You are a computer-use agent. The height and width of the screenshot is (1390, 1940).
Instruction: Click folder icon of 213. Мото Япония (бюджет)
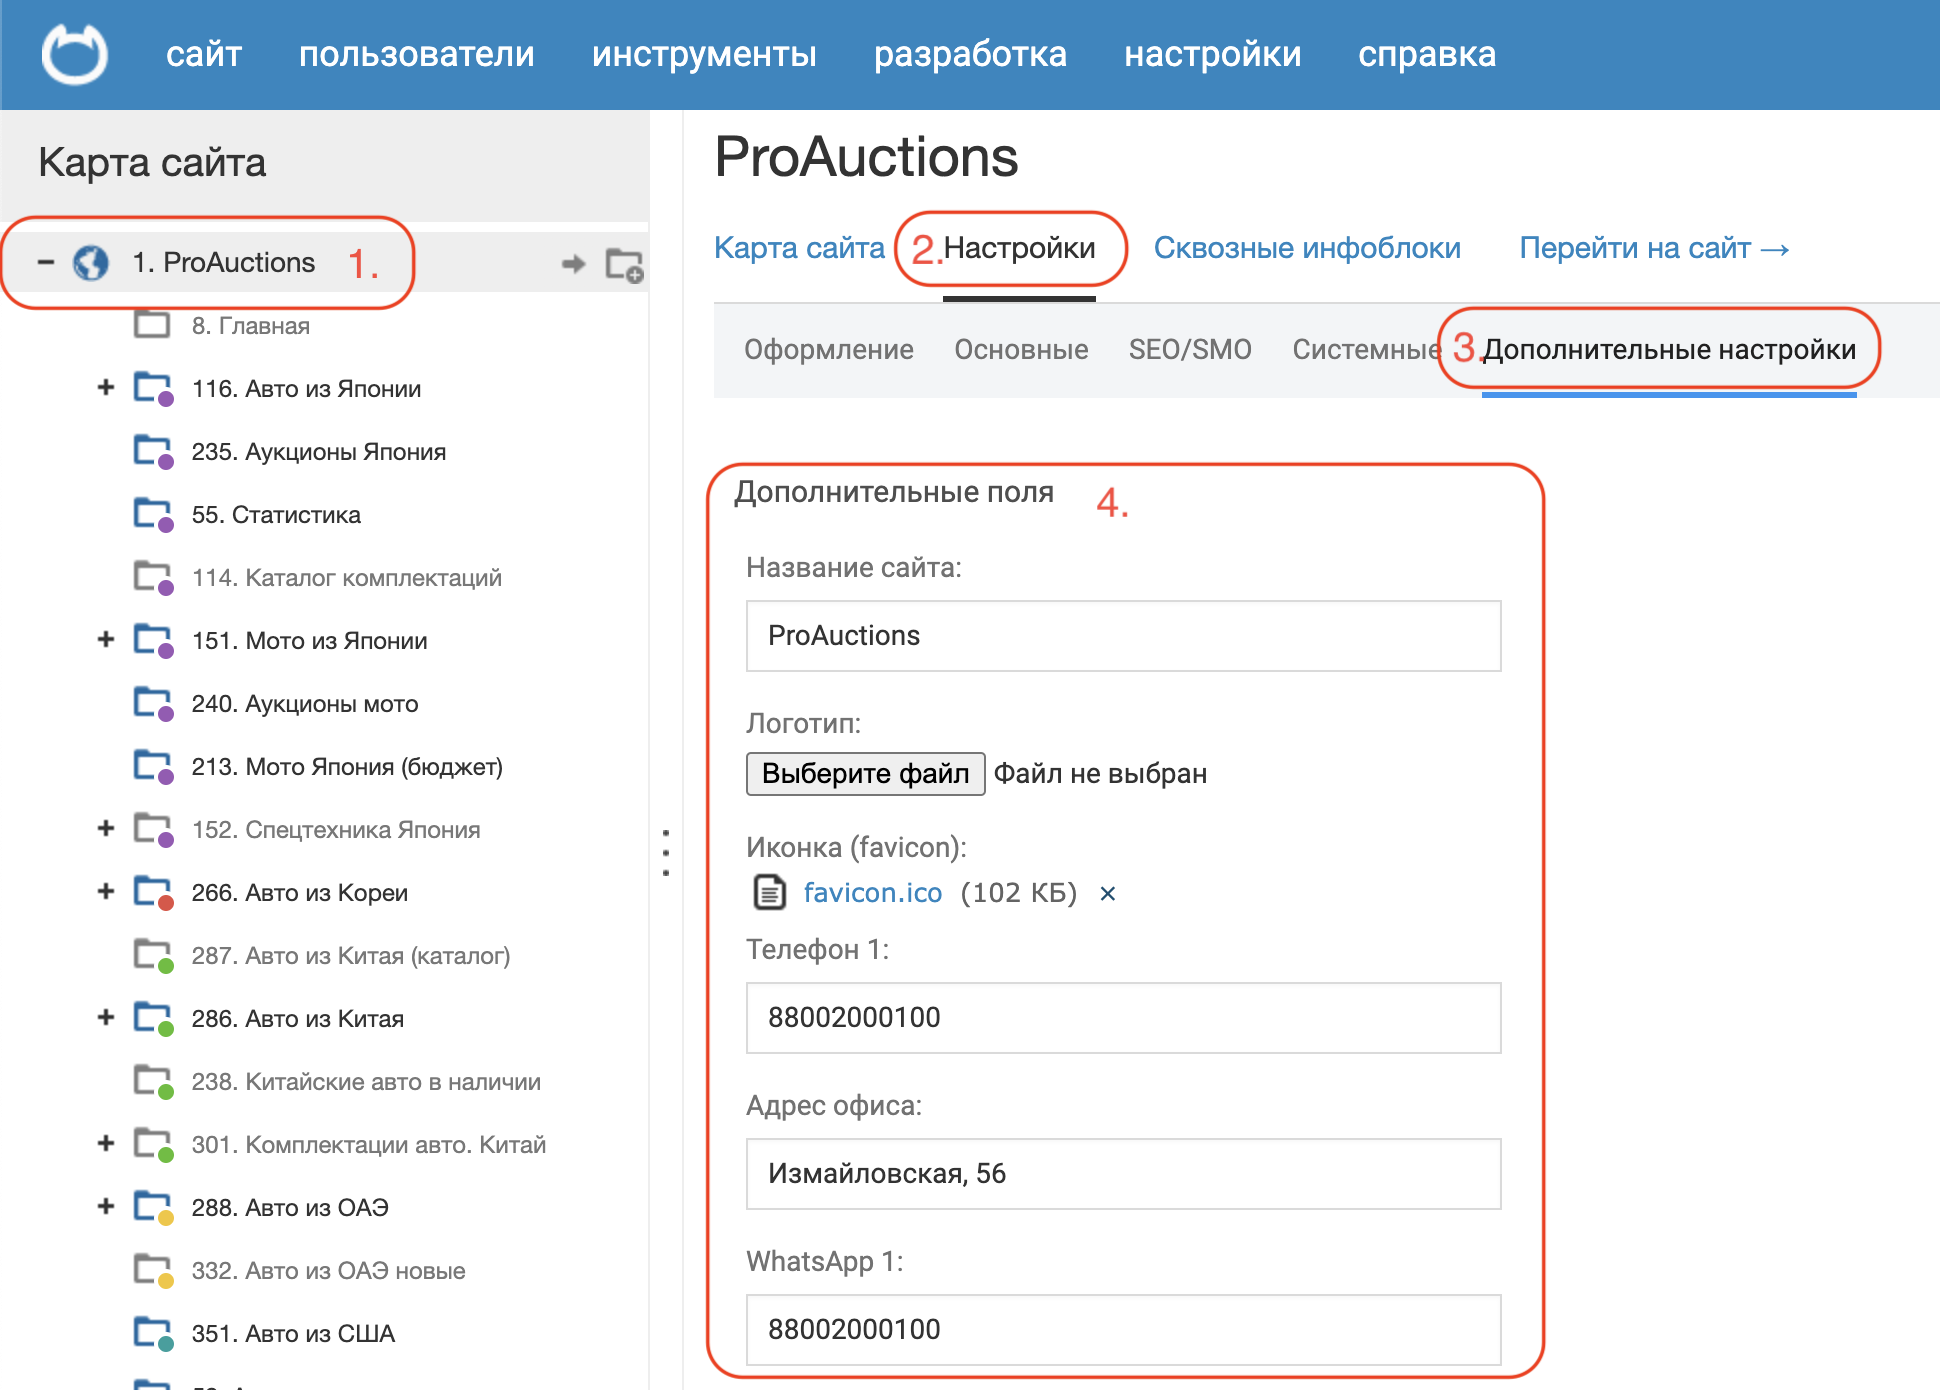pos(153,766)
